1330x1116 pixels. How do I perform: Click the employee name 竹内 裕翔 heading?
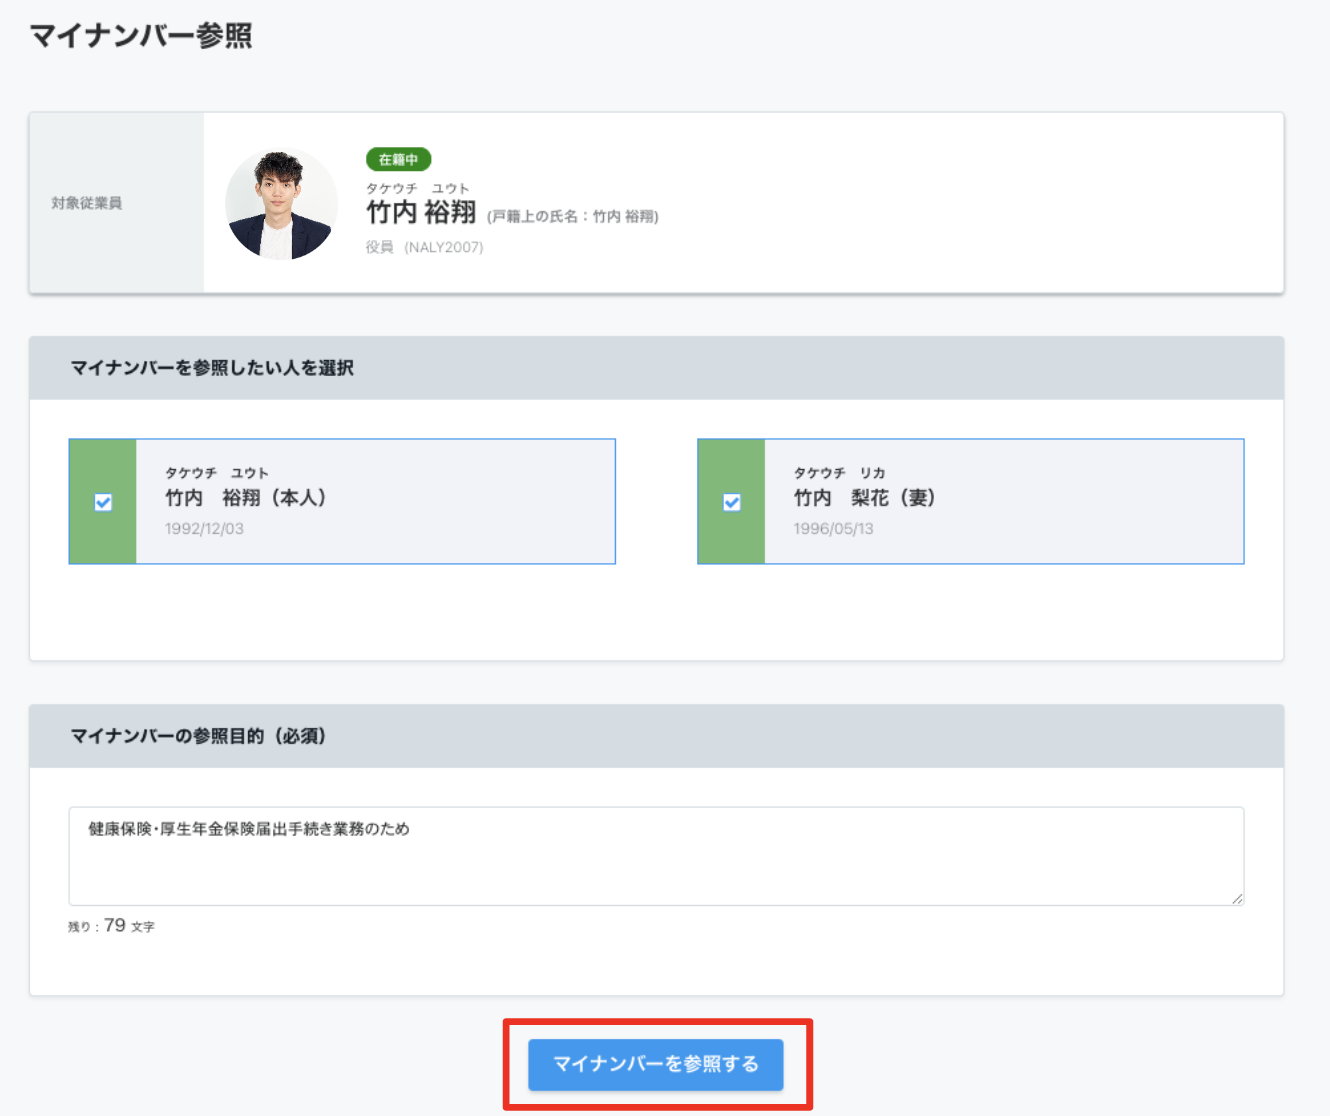coord(421,212)
